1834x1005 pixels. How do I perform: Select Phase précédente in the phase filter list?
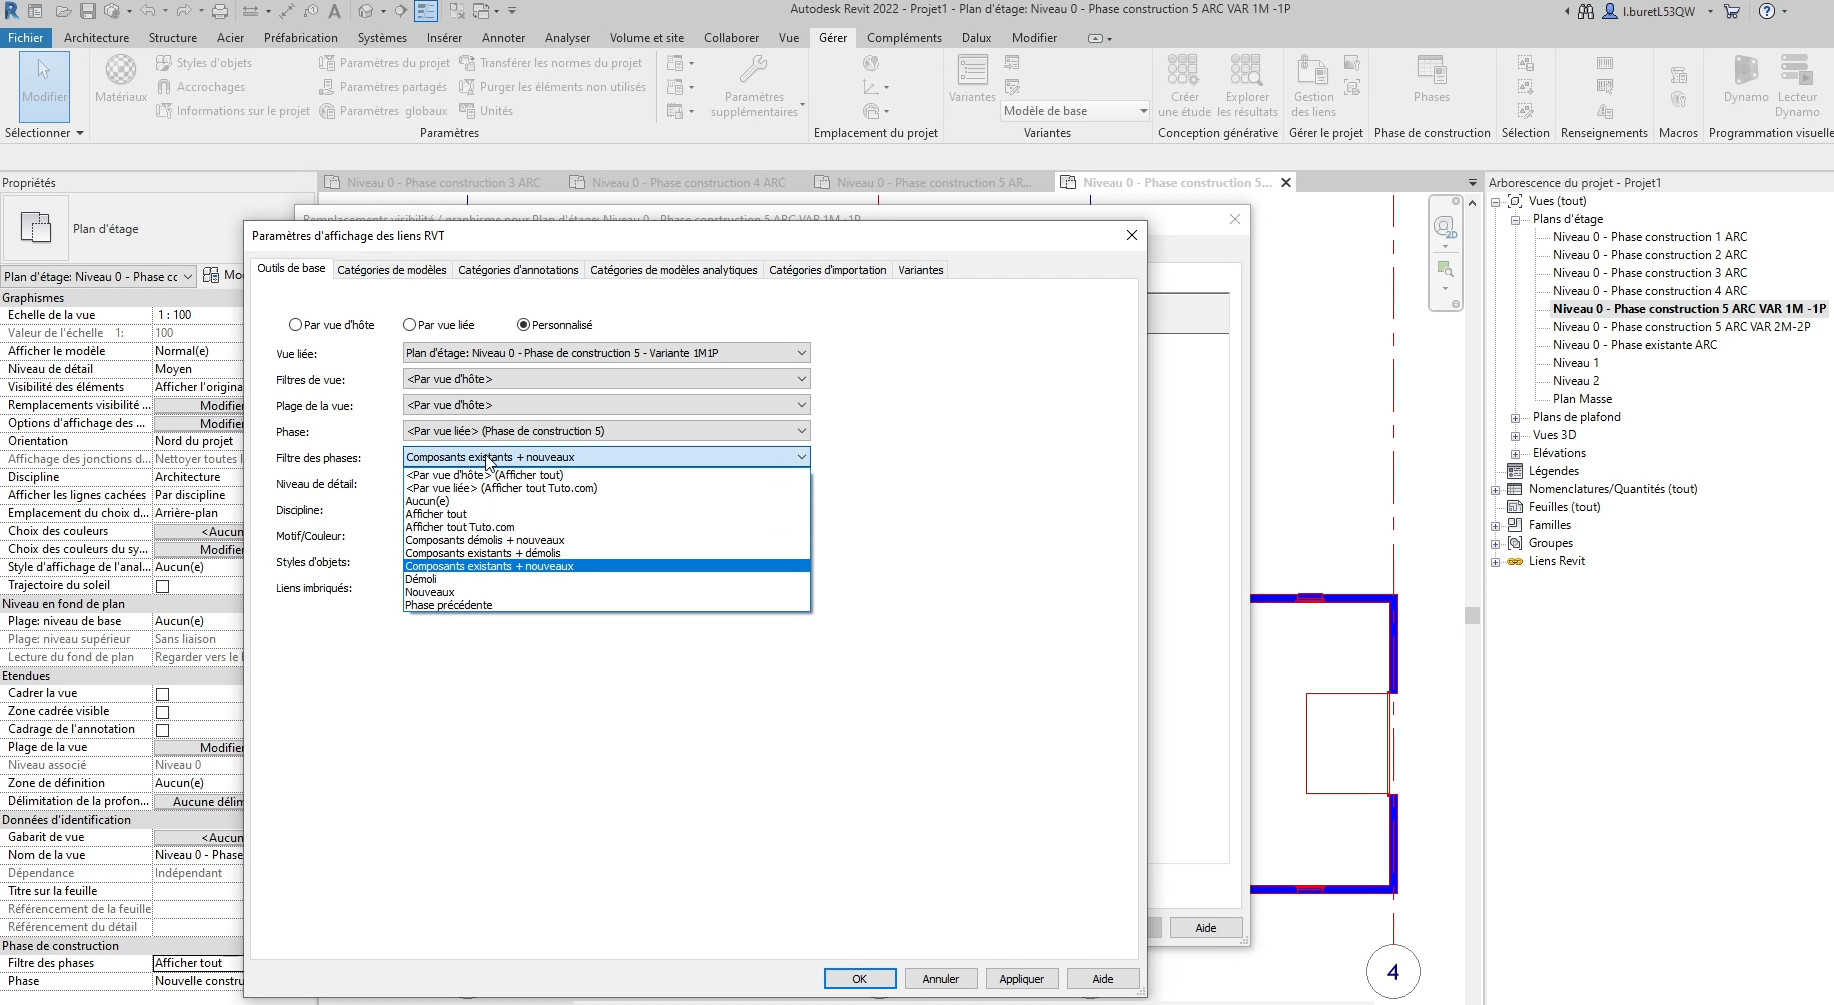(449, 605)
